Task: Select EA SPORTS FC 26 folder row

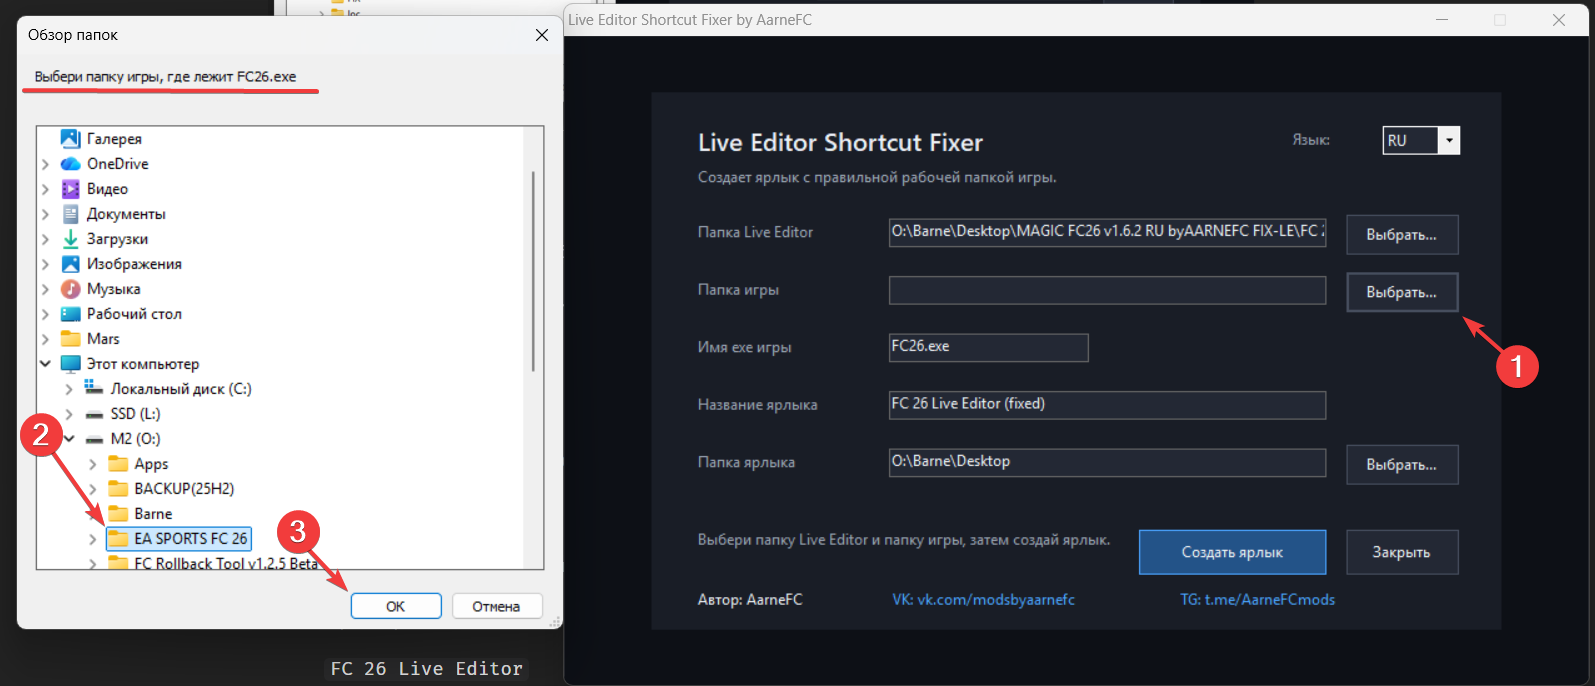Action: coord(179,538)
